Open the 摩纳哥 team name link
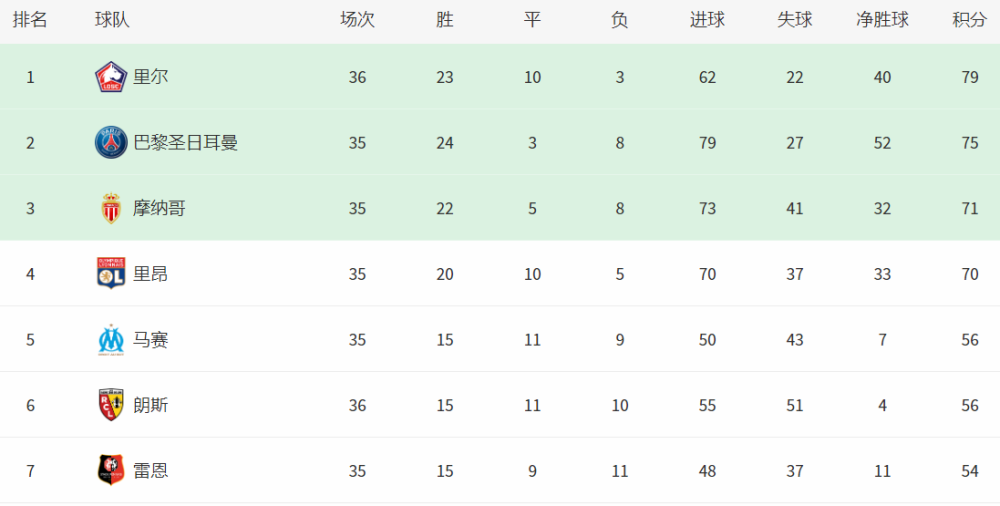Screen dimensions: 1000x506 tap(159, 208)
